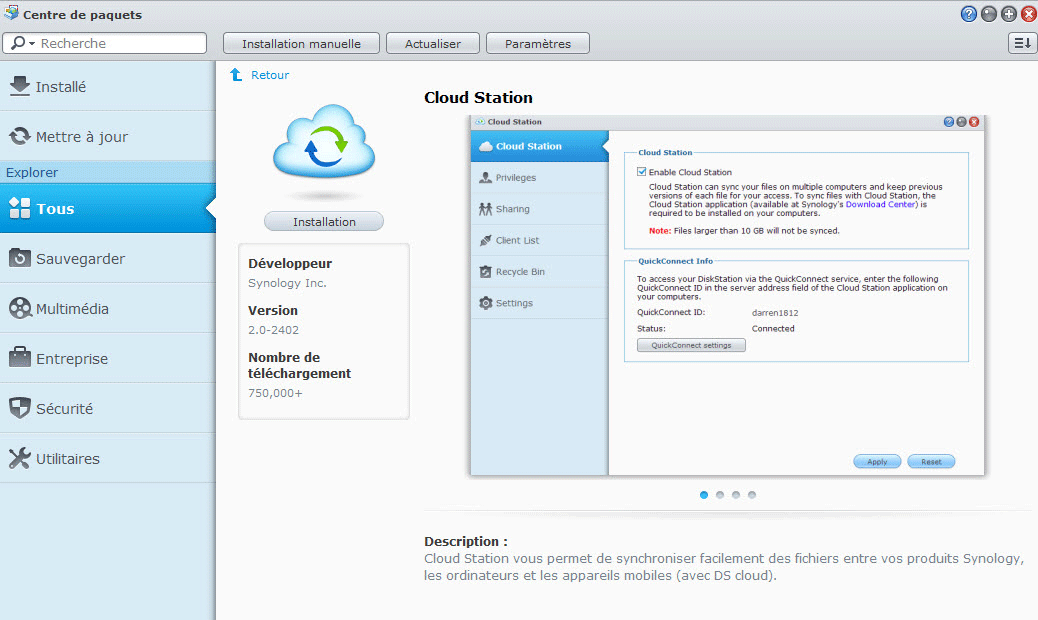Screen dimensions: 1038x620
Task: Select the Tous category
Action: pos(108,208)
